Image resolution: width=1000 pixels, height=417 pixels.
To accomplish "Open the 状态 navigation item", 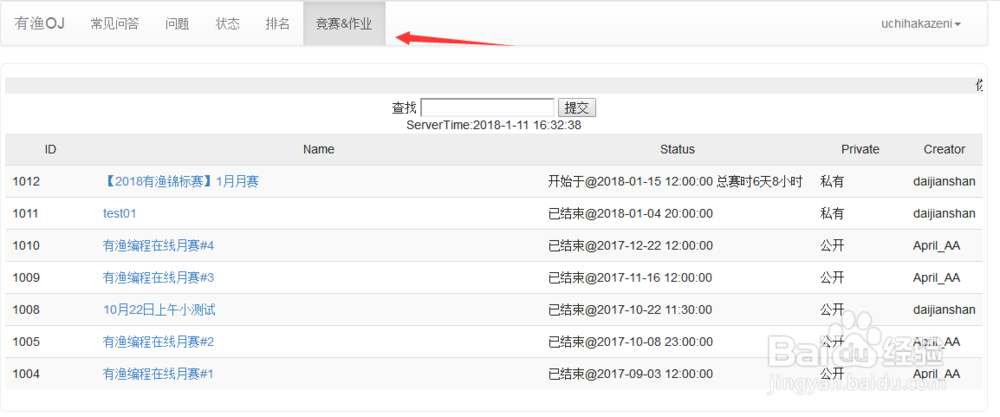I will coord(228,24).
